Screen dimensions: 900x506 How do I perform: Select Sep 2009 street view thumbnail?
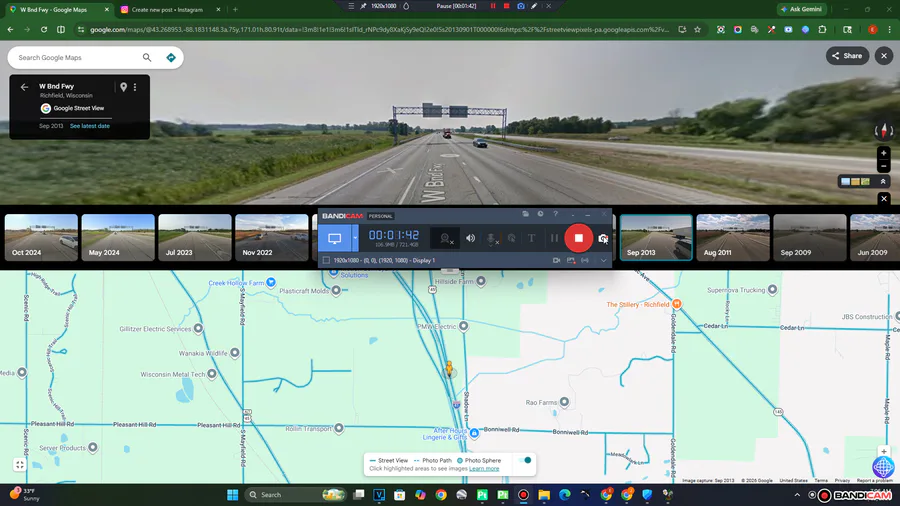click(x=810, y=238)
